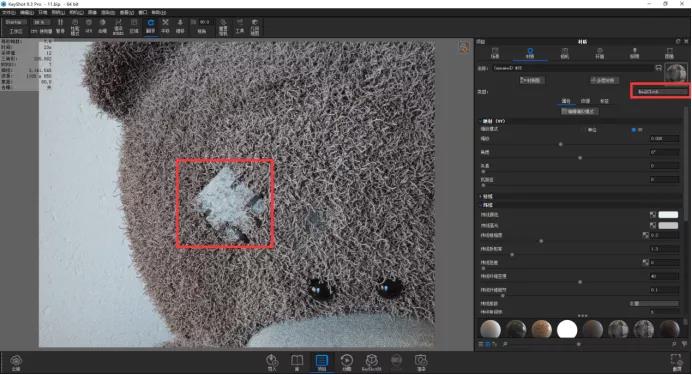Open the Help menu

(159, 12)
